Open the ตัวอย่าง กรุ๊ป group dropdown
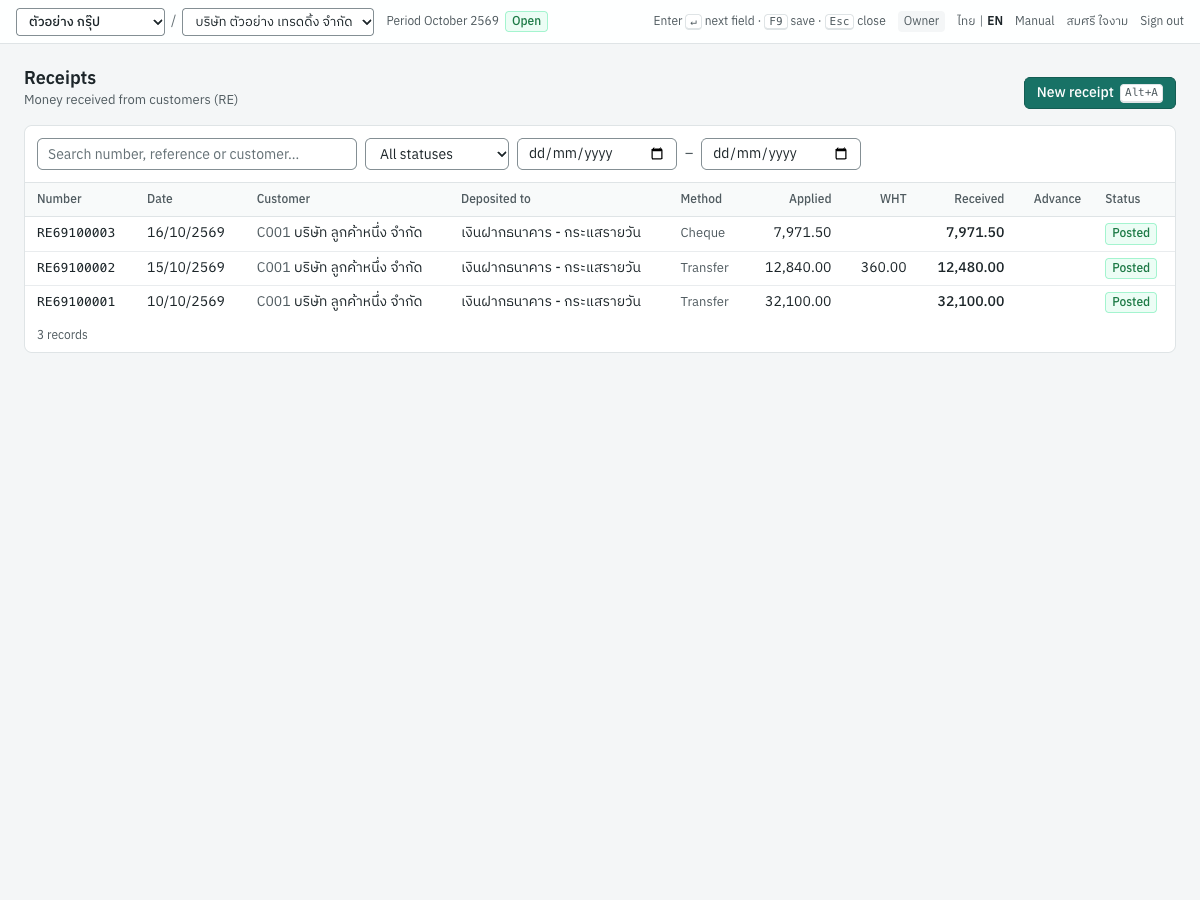 point(90,22)
